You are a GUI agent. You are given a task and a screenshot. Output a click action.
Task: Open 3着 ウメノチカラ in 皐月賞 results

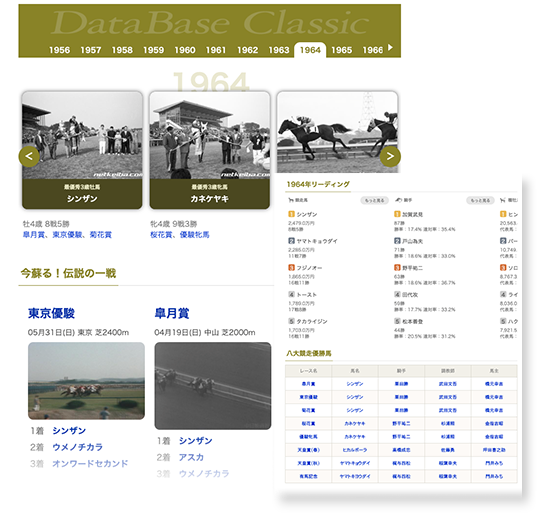tap(204, 474)
